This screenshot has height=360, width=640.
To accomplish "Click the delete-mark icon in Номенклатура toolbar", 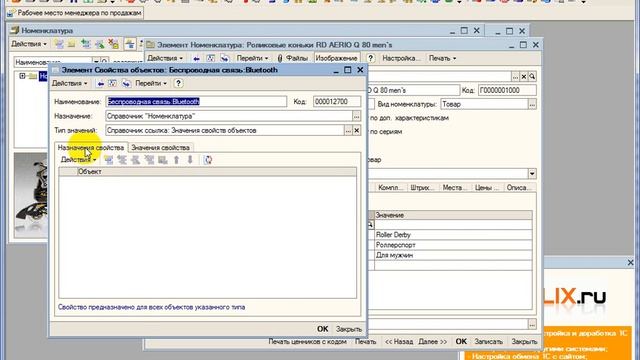I will click(x=113, y=44).
